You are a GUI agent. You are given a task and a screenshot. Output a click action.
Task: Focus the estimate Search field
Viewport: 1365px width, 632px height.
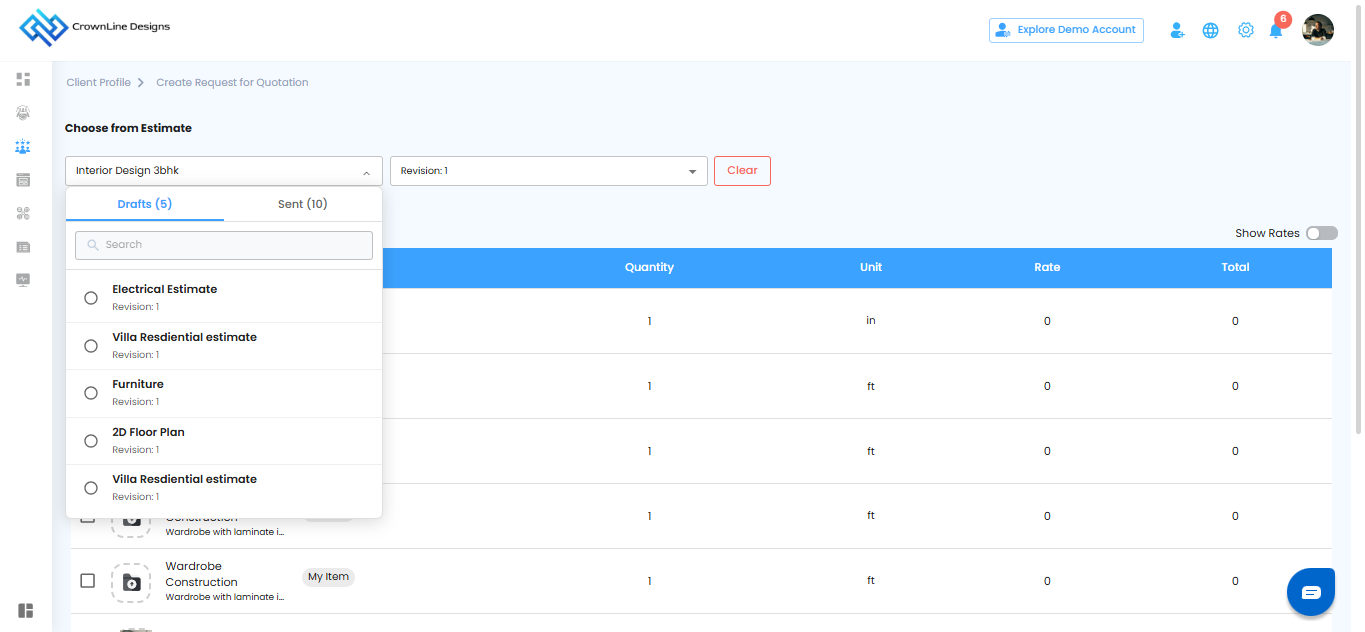[x=224, y=245]
